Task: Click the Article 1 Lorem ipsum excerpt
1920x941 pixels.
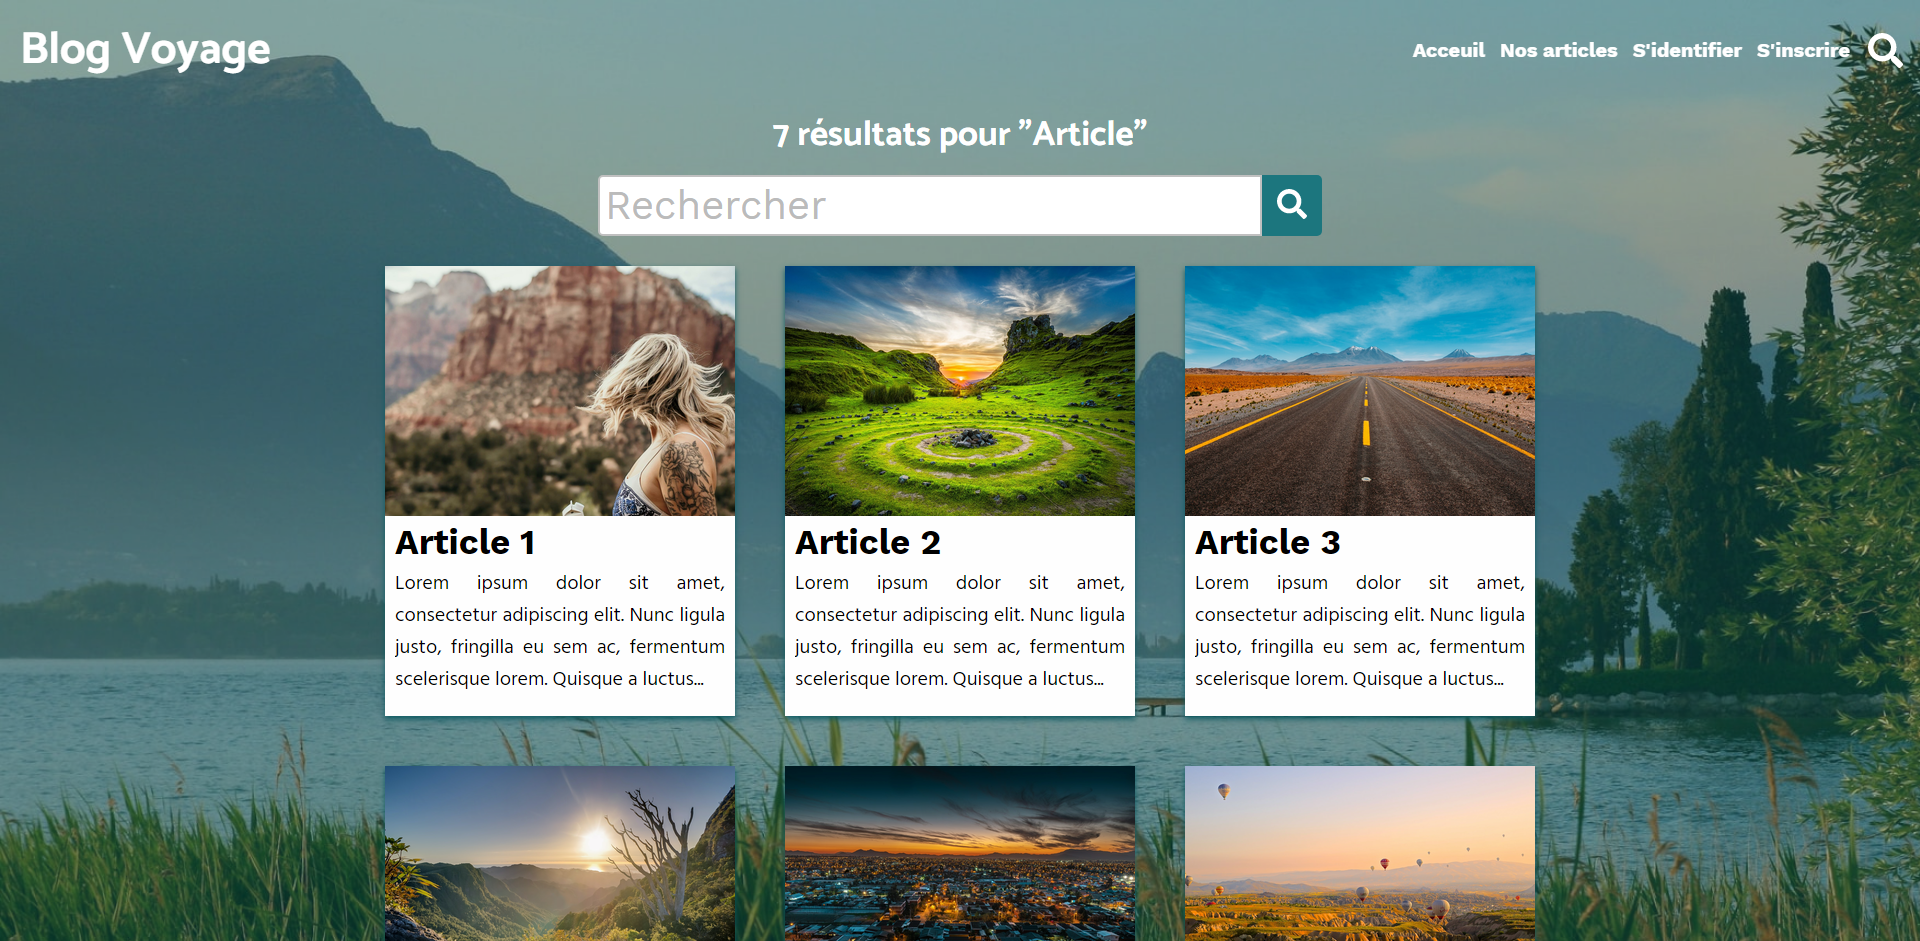Action: (x=560, y=631)
